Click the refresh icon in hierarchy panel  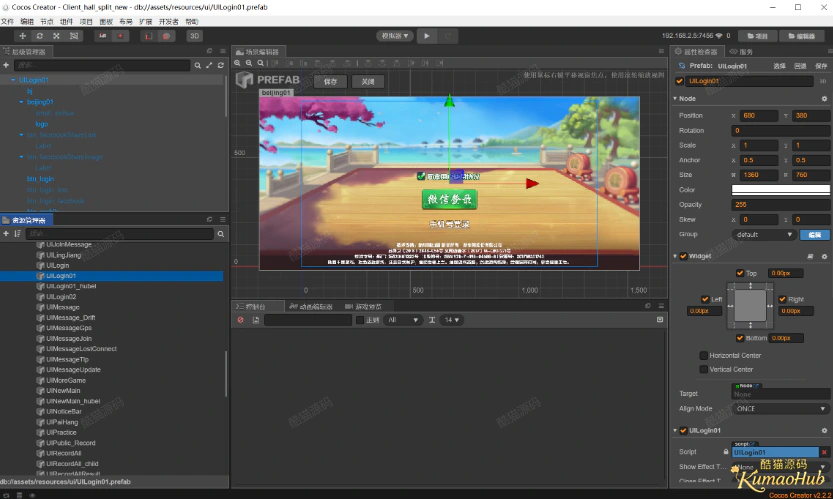(x=220, y=65)
